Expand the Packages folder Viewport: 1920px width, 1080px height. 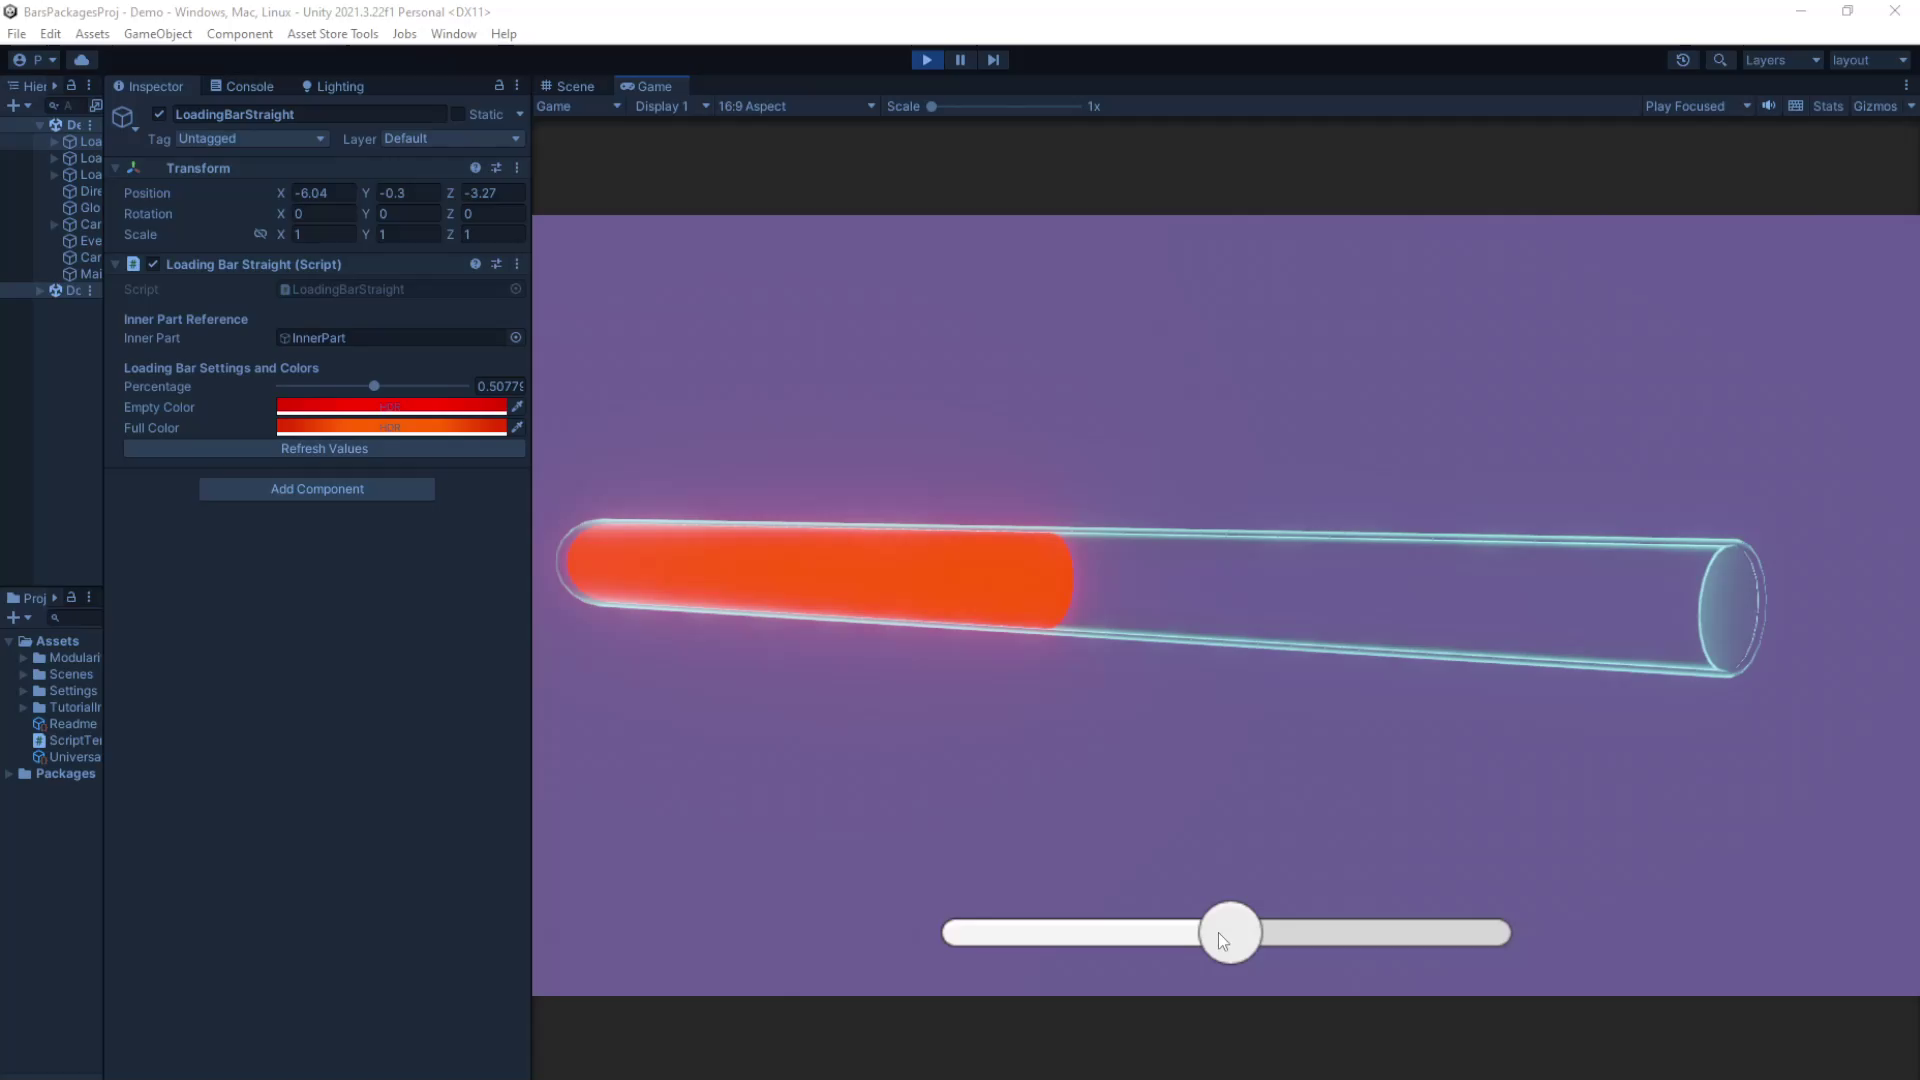pos(9,774)
